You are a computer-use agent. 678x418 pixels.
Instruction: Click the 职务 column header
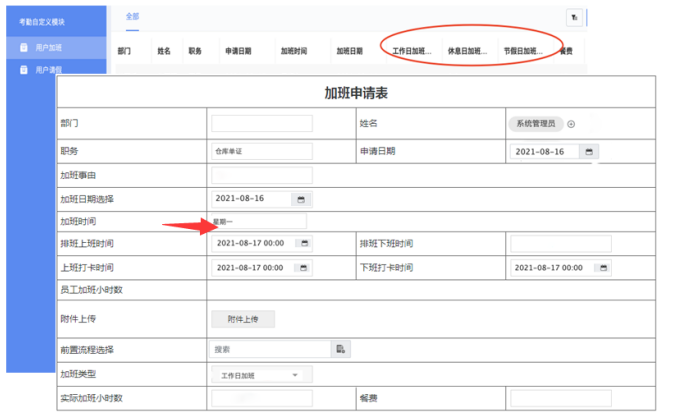pos(195,51)
